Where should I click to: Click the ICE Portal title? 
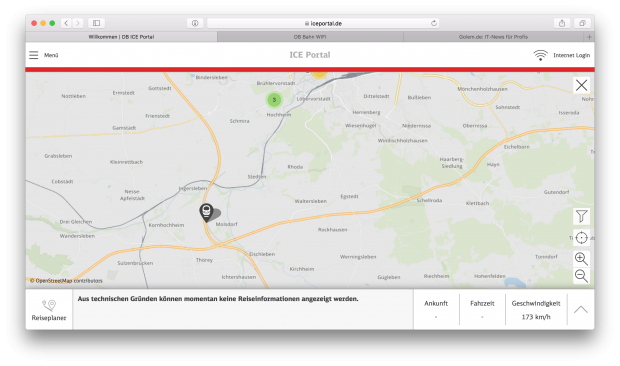click(x=310, y=55)
